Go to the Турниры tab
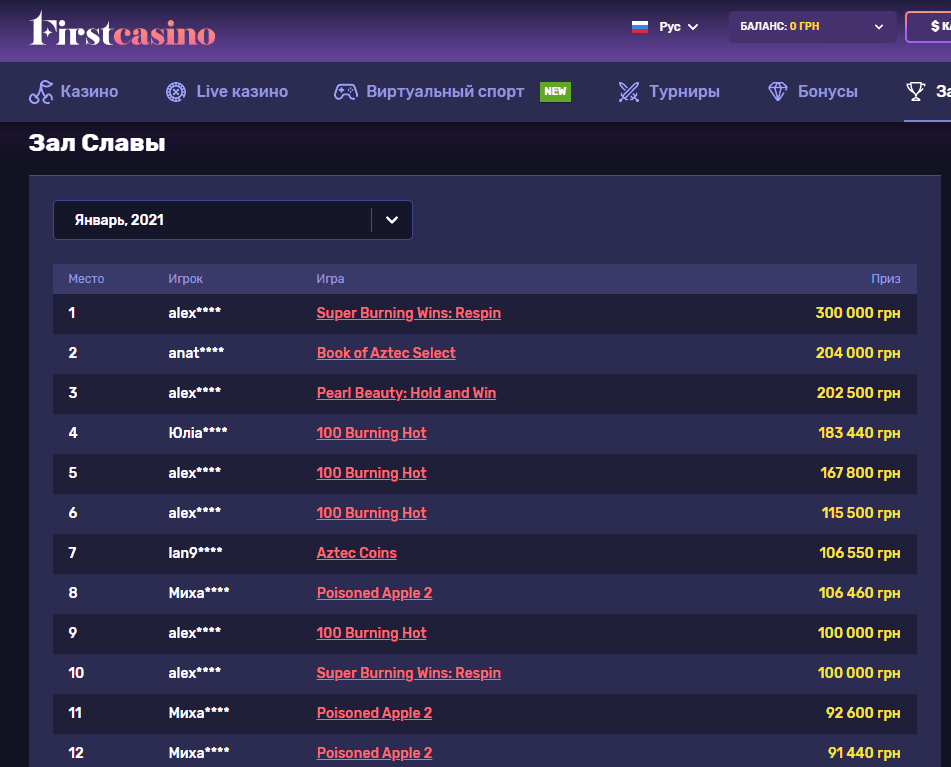Image resolution: width=951 pixels, height=767 pixels. [x=684, y=92]
